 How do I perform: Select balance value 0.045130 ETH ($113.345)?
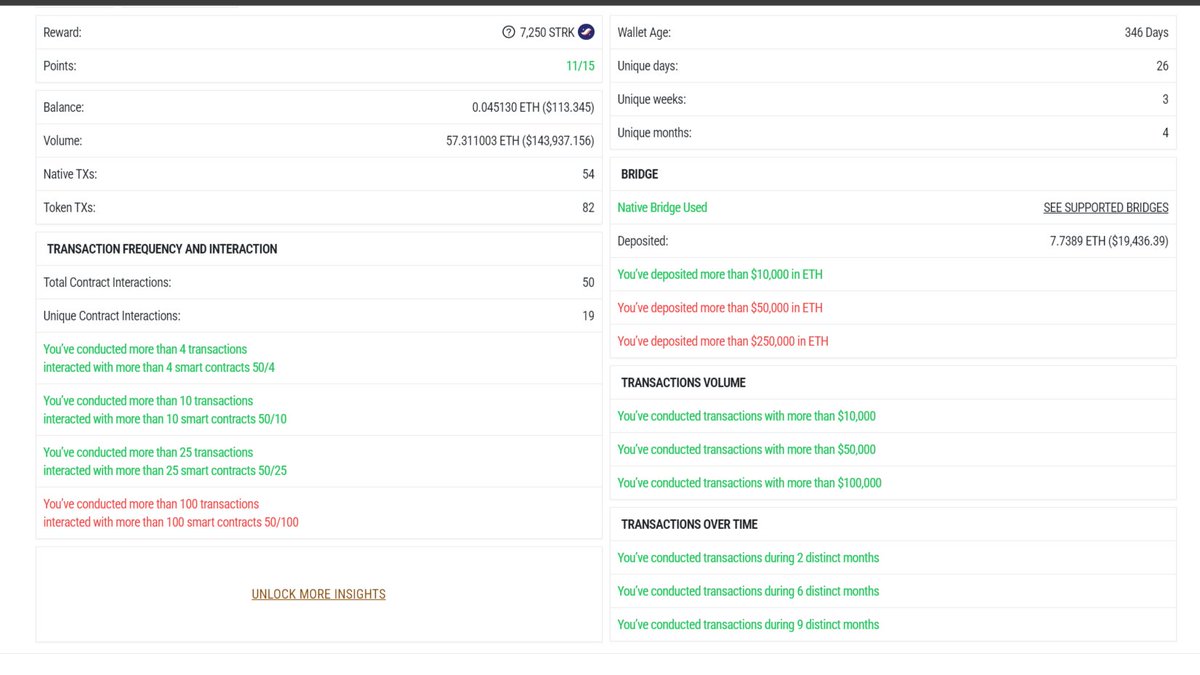click(533, 107)
